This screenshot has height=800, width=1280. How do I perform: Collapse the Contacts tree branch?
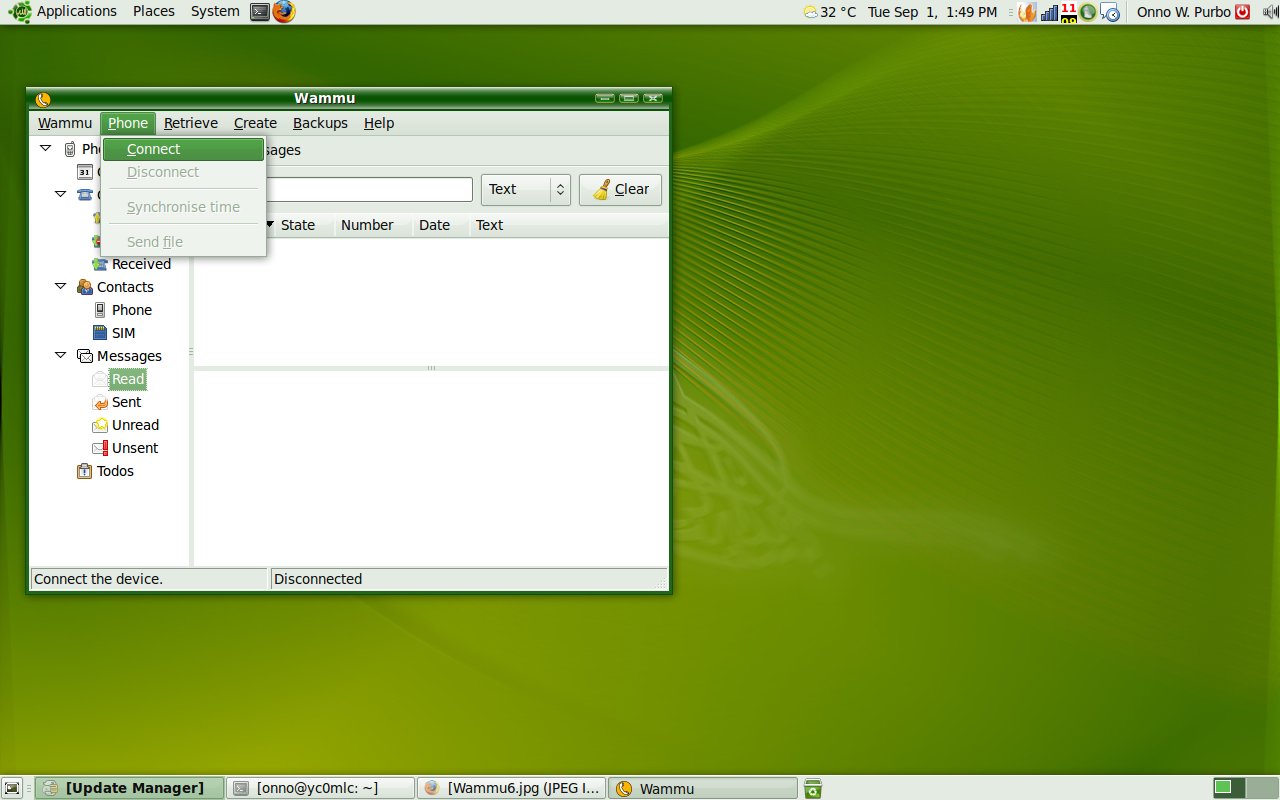pos(60,287)
